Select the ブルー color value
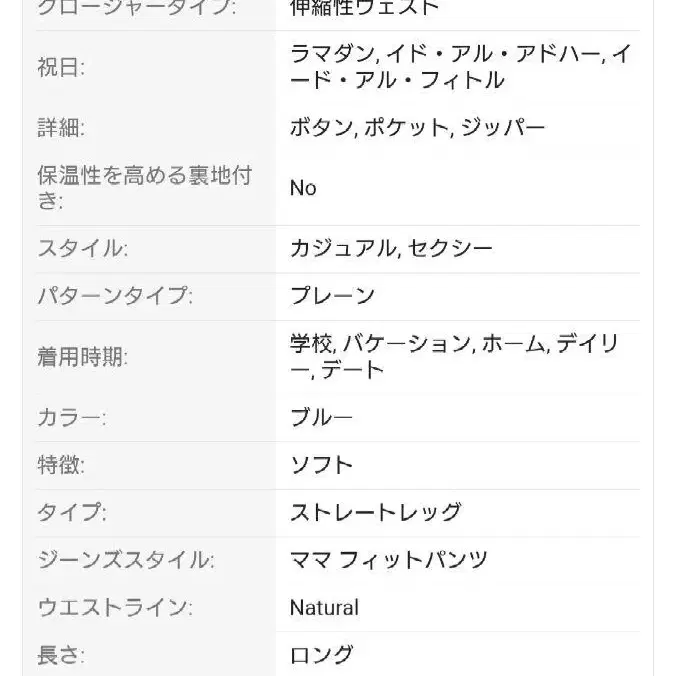Viewport: 676px width, 676px height. [321, 417]
